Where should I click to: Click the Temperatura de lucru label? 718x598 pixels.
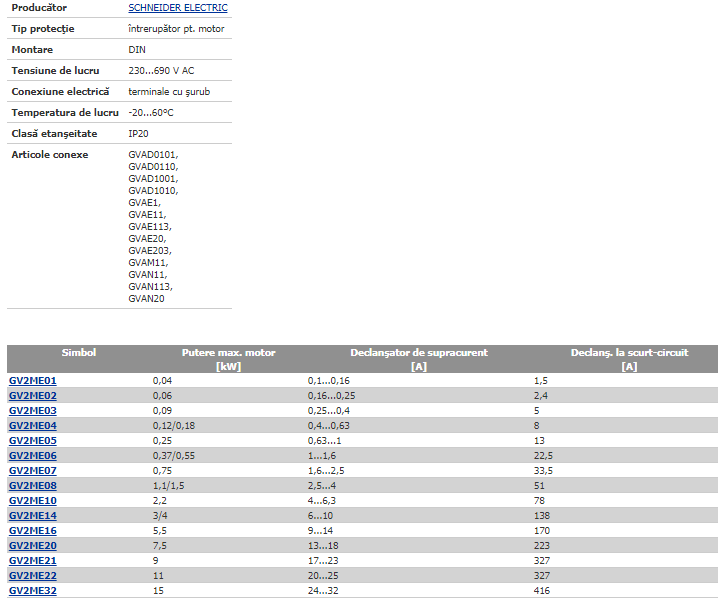(65, 113)
